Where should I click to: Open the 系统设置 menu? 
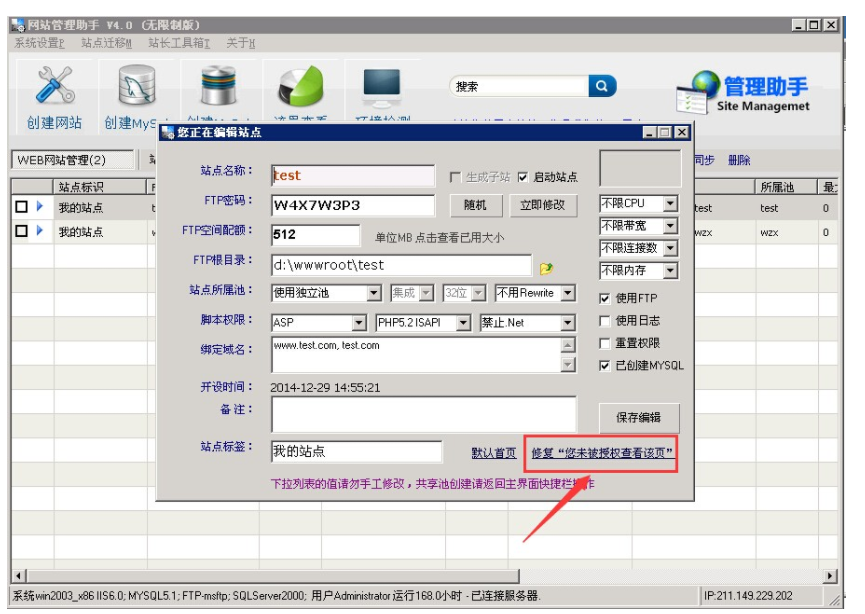[x=39, y=43]
